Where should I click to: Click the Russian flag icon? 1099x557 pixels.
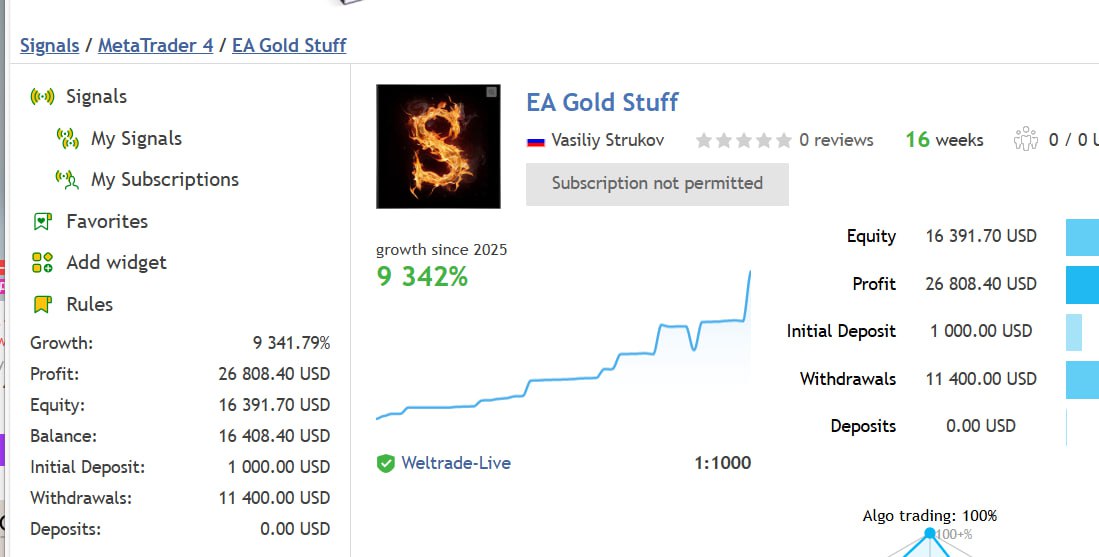tap(535, 141)
